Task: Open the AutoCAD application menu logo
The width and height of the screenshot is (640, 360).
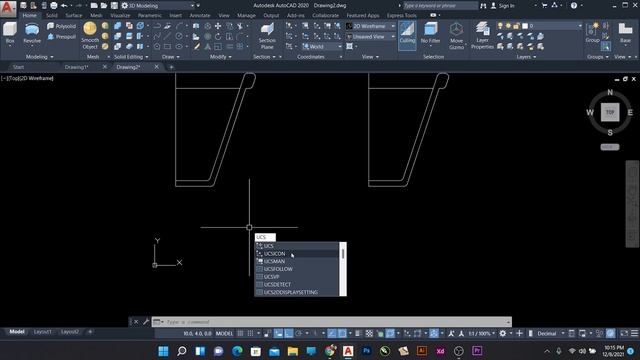Action: [x=8, y=8]
